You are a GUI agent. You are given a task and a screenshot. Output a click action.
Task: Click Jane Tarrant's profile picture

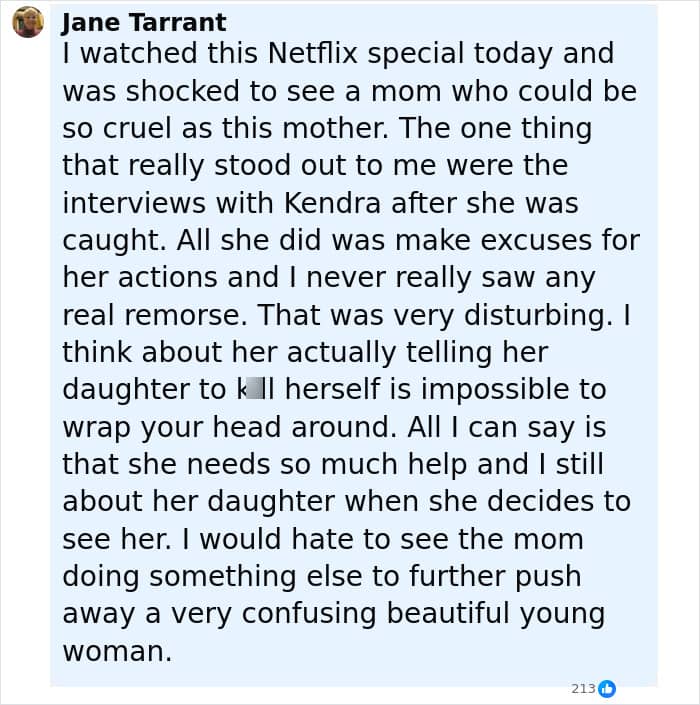tap(28, 21)
